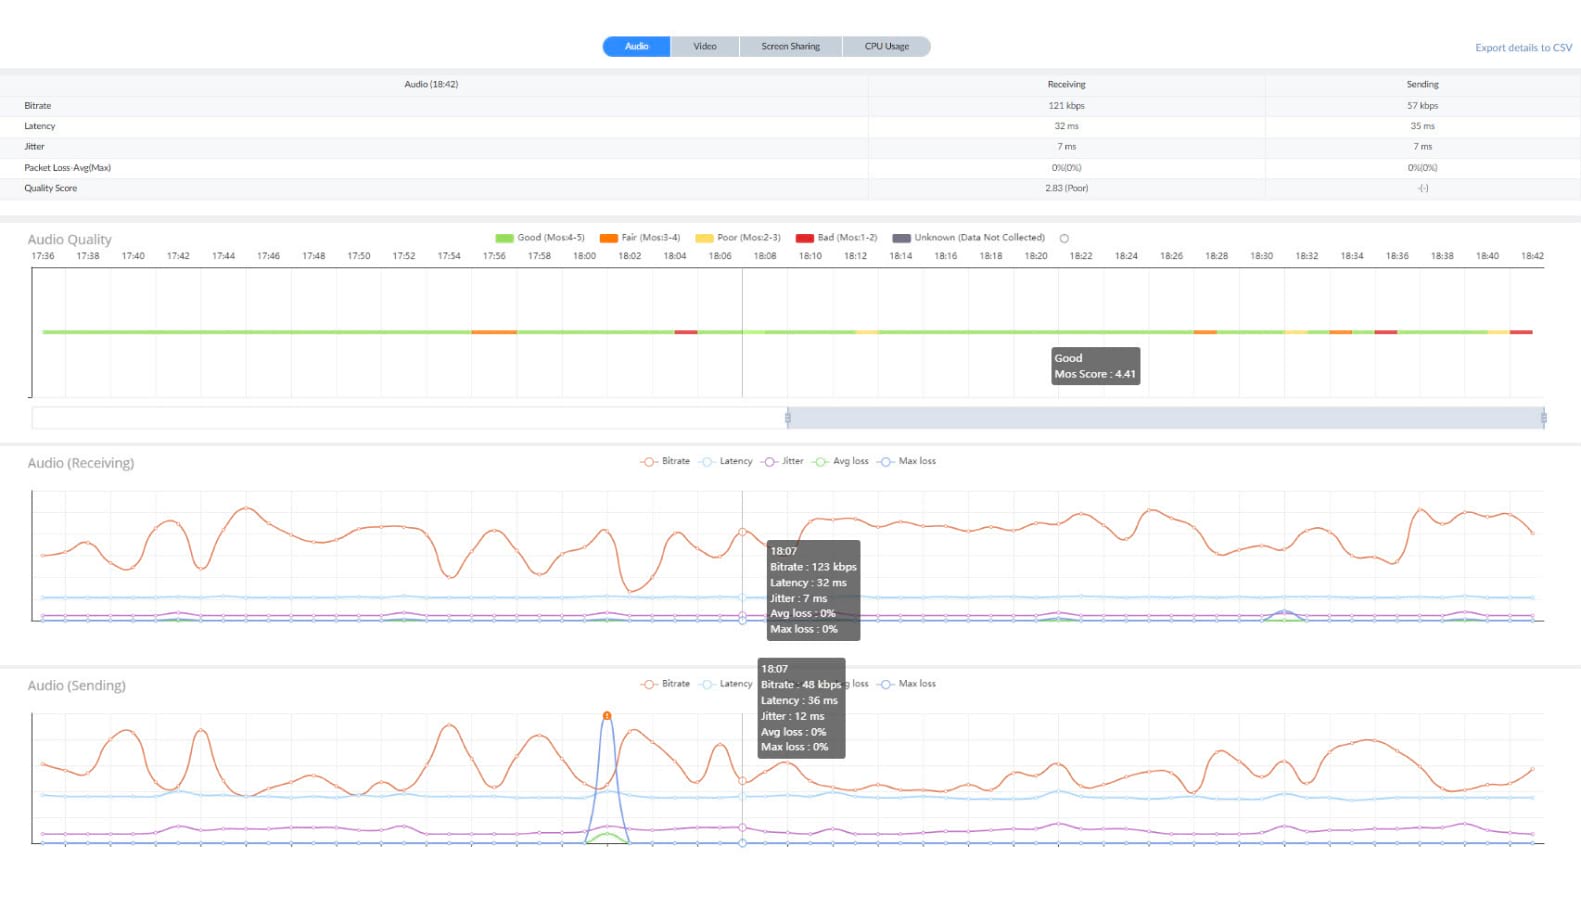Toggle the orange Fair (Mos:3-4) legend swatch
Image resolution: width=1581 pixels, height=900 pixels.
coord(608,238)
